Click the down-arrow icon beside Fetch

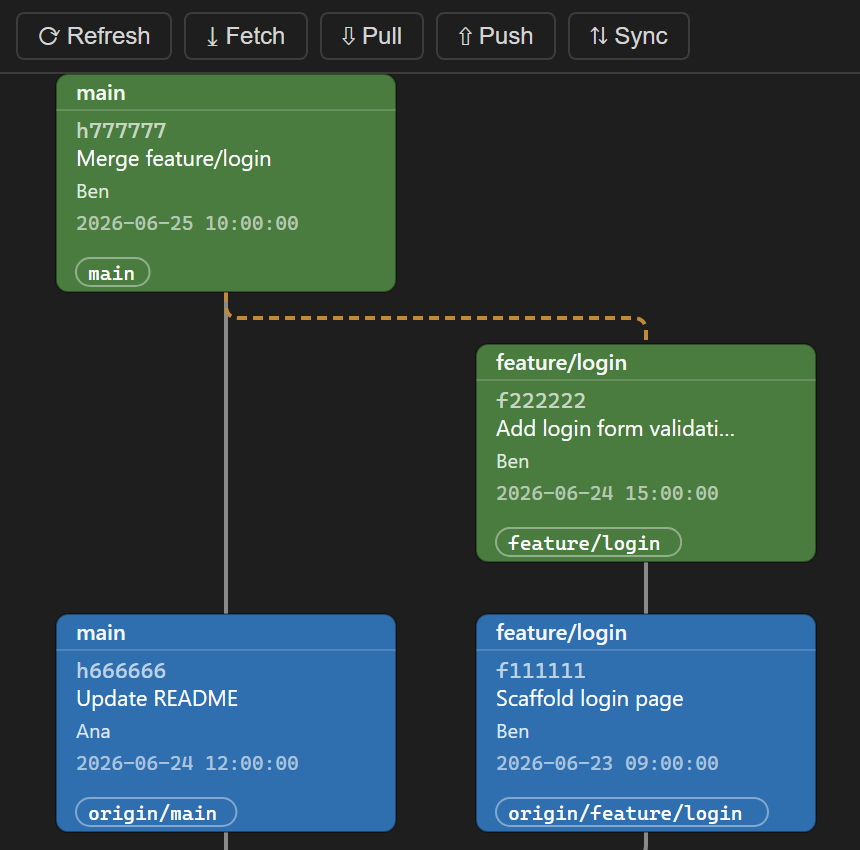(x=212, y=37)
